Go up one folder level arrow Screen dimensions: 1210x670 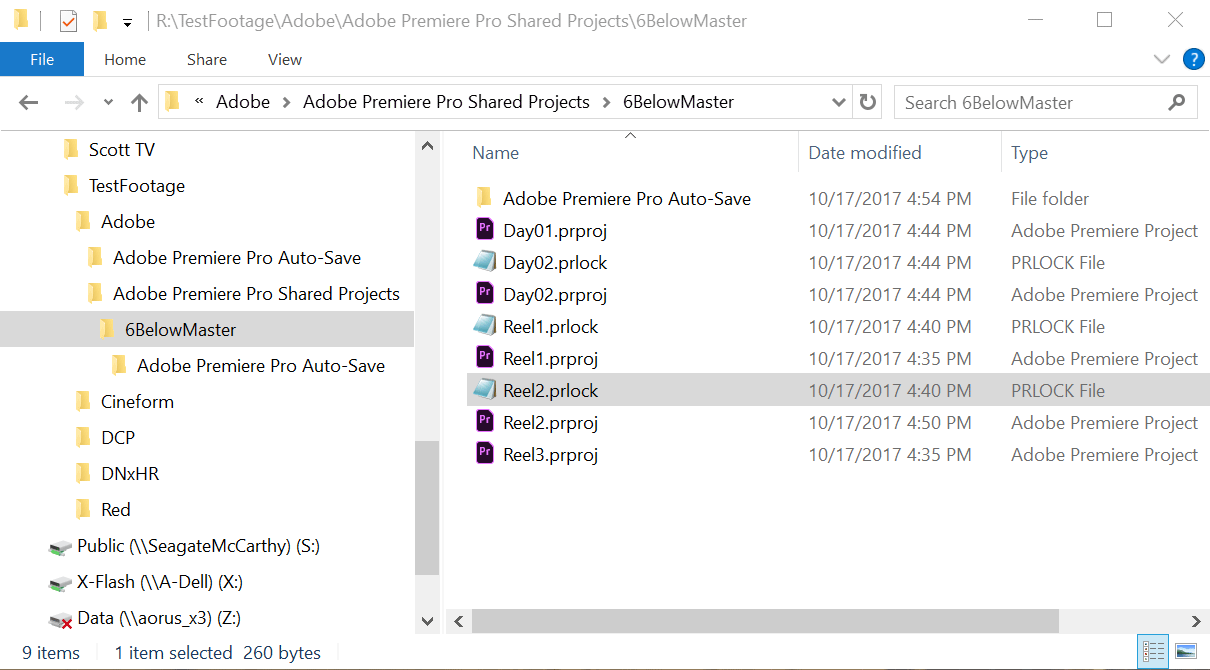click(x=140, y=102)
